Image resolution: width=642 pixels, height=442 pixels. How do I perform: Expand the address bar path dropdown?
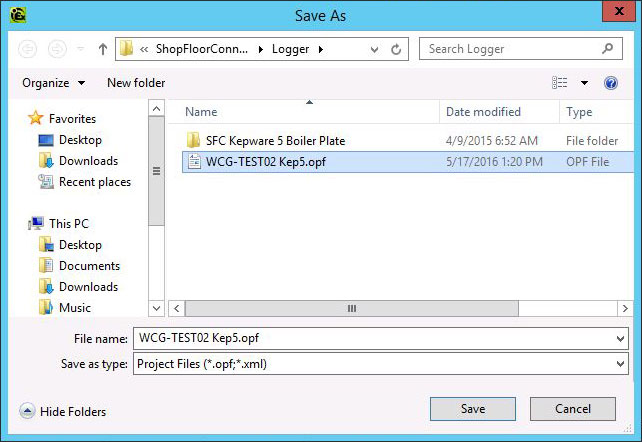[x=374, y=48]
